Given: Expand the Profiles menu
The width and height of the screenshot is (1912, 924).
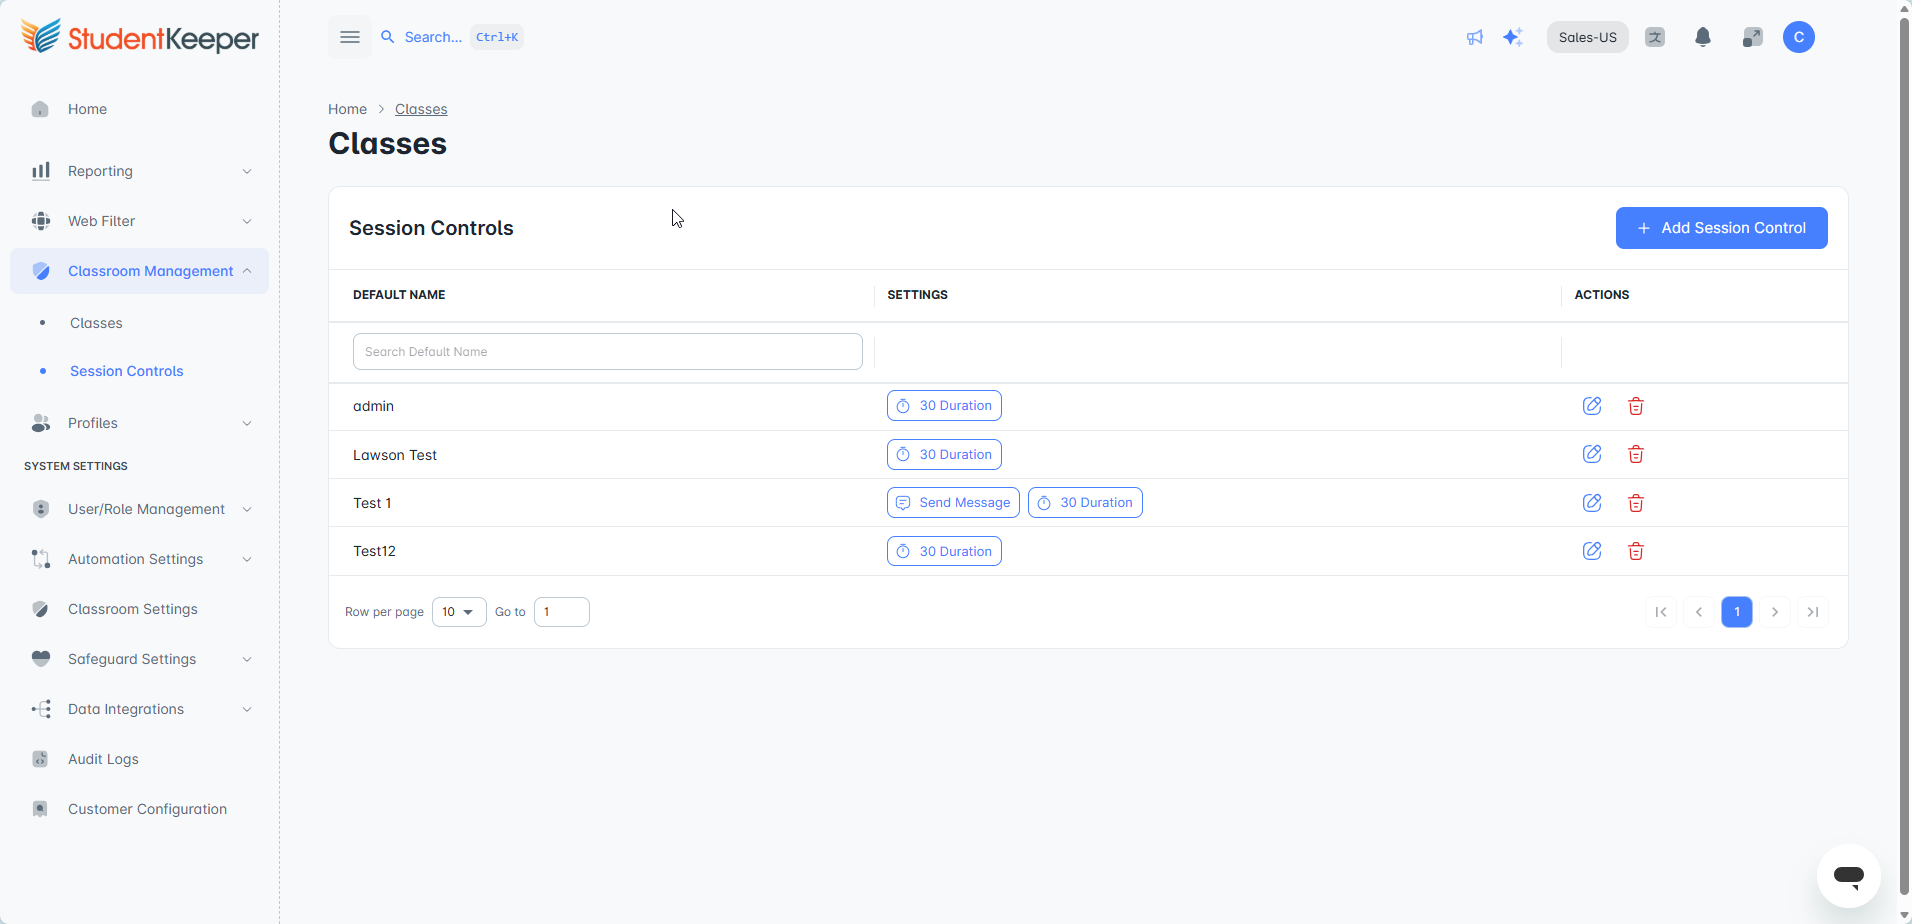Looking at the screenshot, I should [x=140, y=423].
